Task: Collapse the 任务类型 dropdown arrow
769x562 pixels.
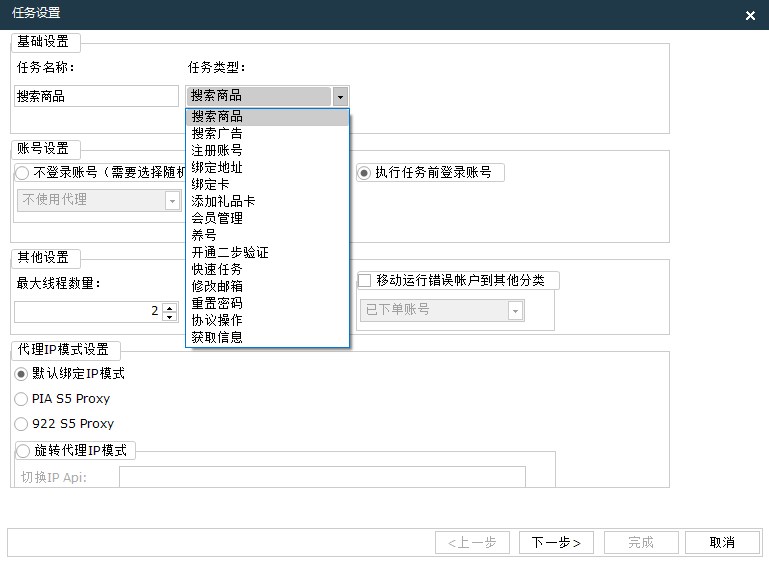Action: tap(340, 96)
